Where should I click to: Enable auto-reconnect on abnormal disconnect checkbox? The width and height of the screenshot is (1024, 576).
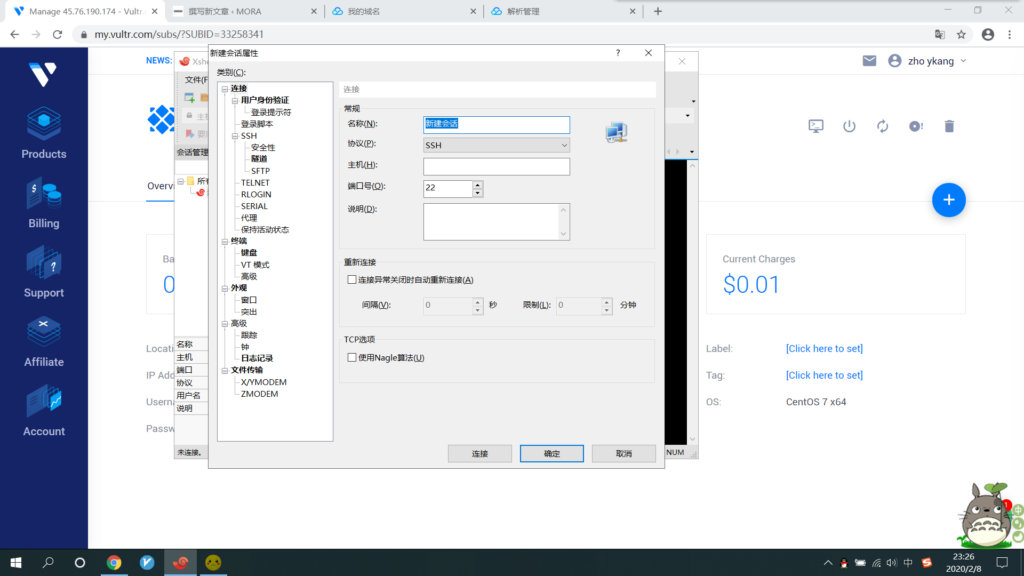352,280
